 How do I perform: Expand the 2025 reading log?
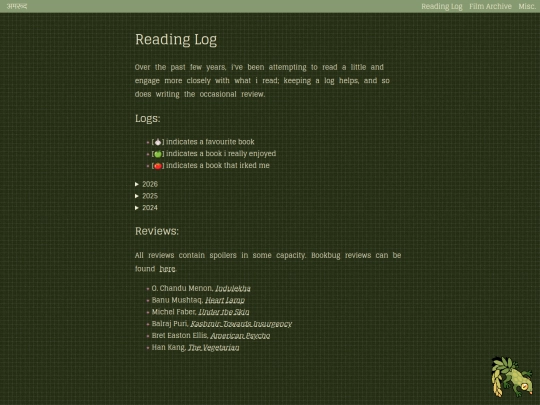[x=146, y=196]
